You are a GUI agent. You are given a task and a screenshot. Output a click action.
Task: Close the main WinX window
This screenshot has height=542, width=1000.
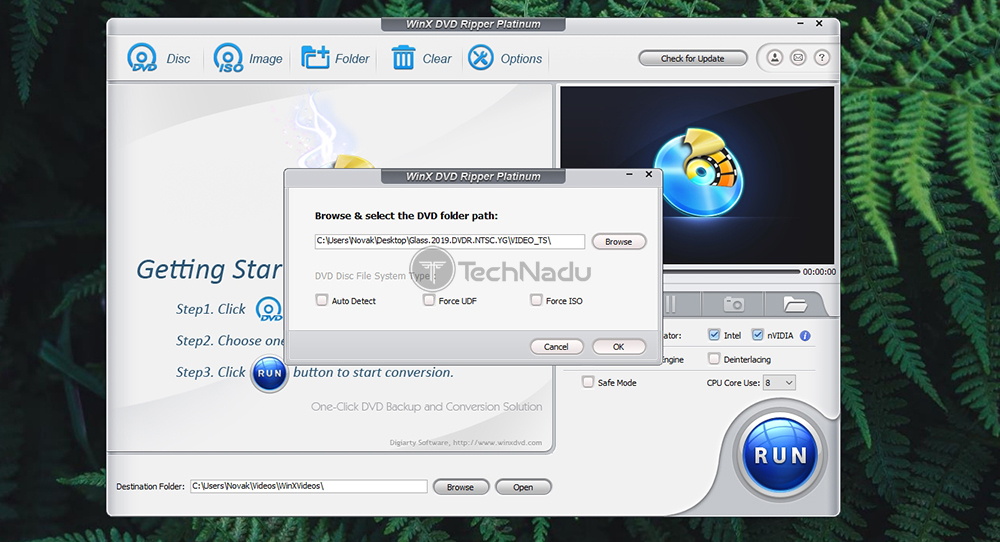click(x=819, y=24)
